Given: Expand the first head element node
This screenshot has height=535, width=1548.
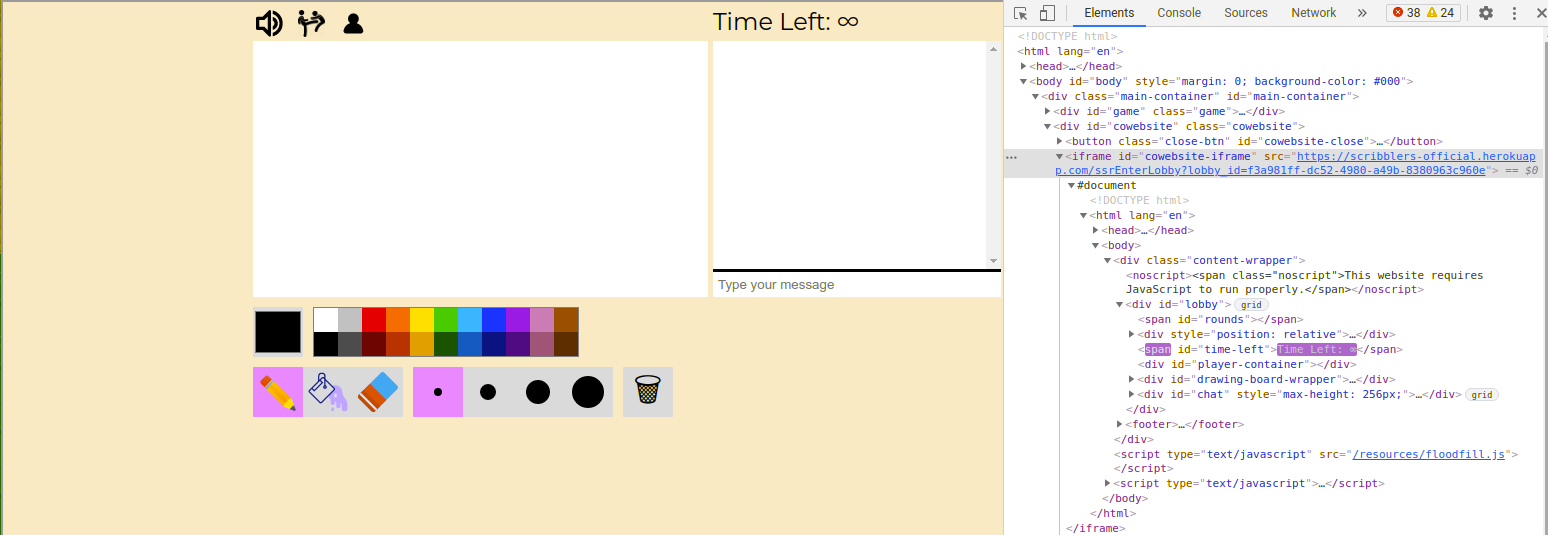Looking at the screenshot, I should [1023, 66].
